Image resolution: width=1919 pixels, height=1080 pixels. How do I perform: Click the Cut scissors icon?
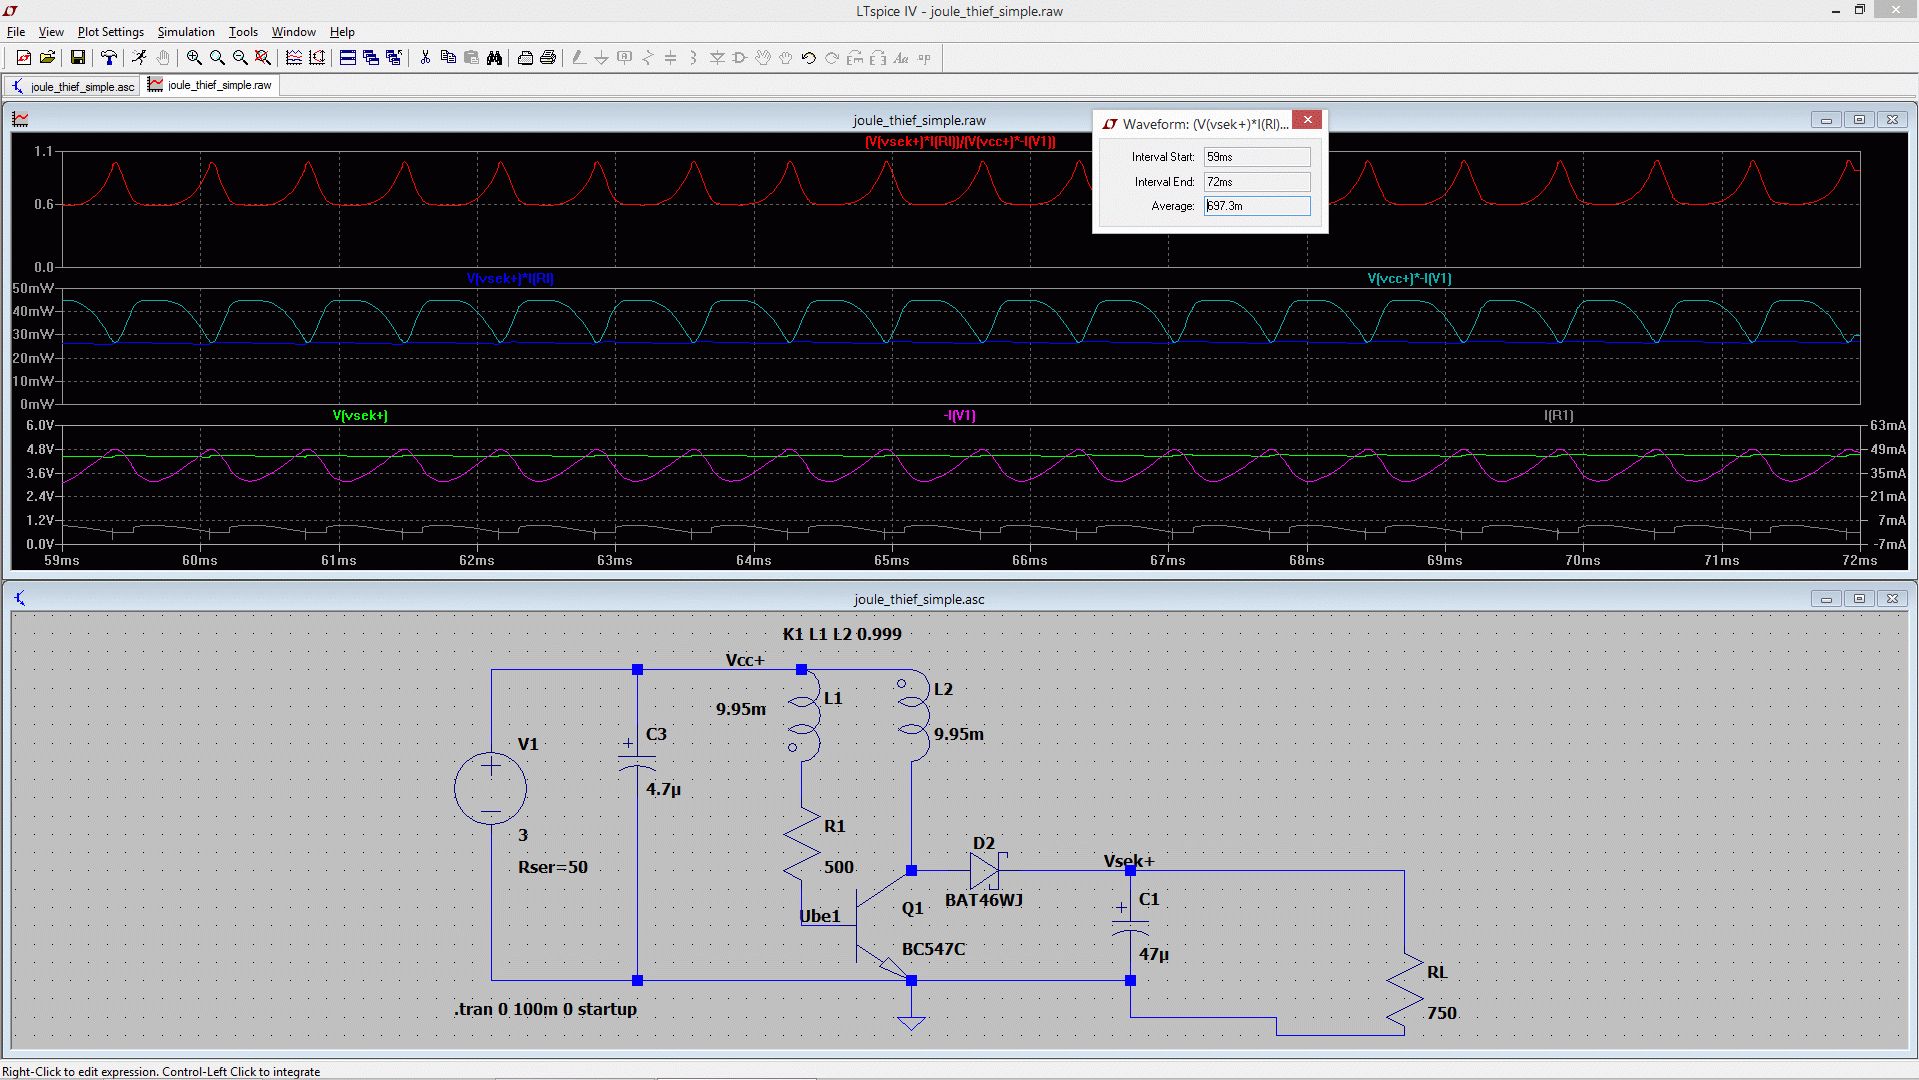click(425, 58)
